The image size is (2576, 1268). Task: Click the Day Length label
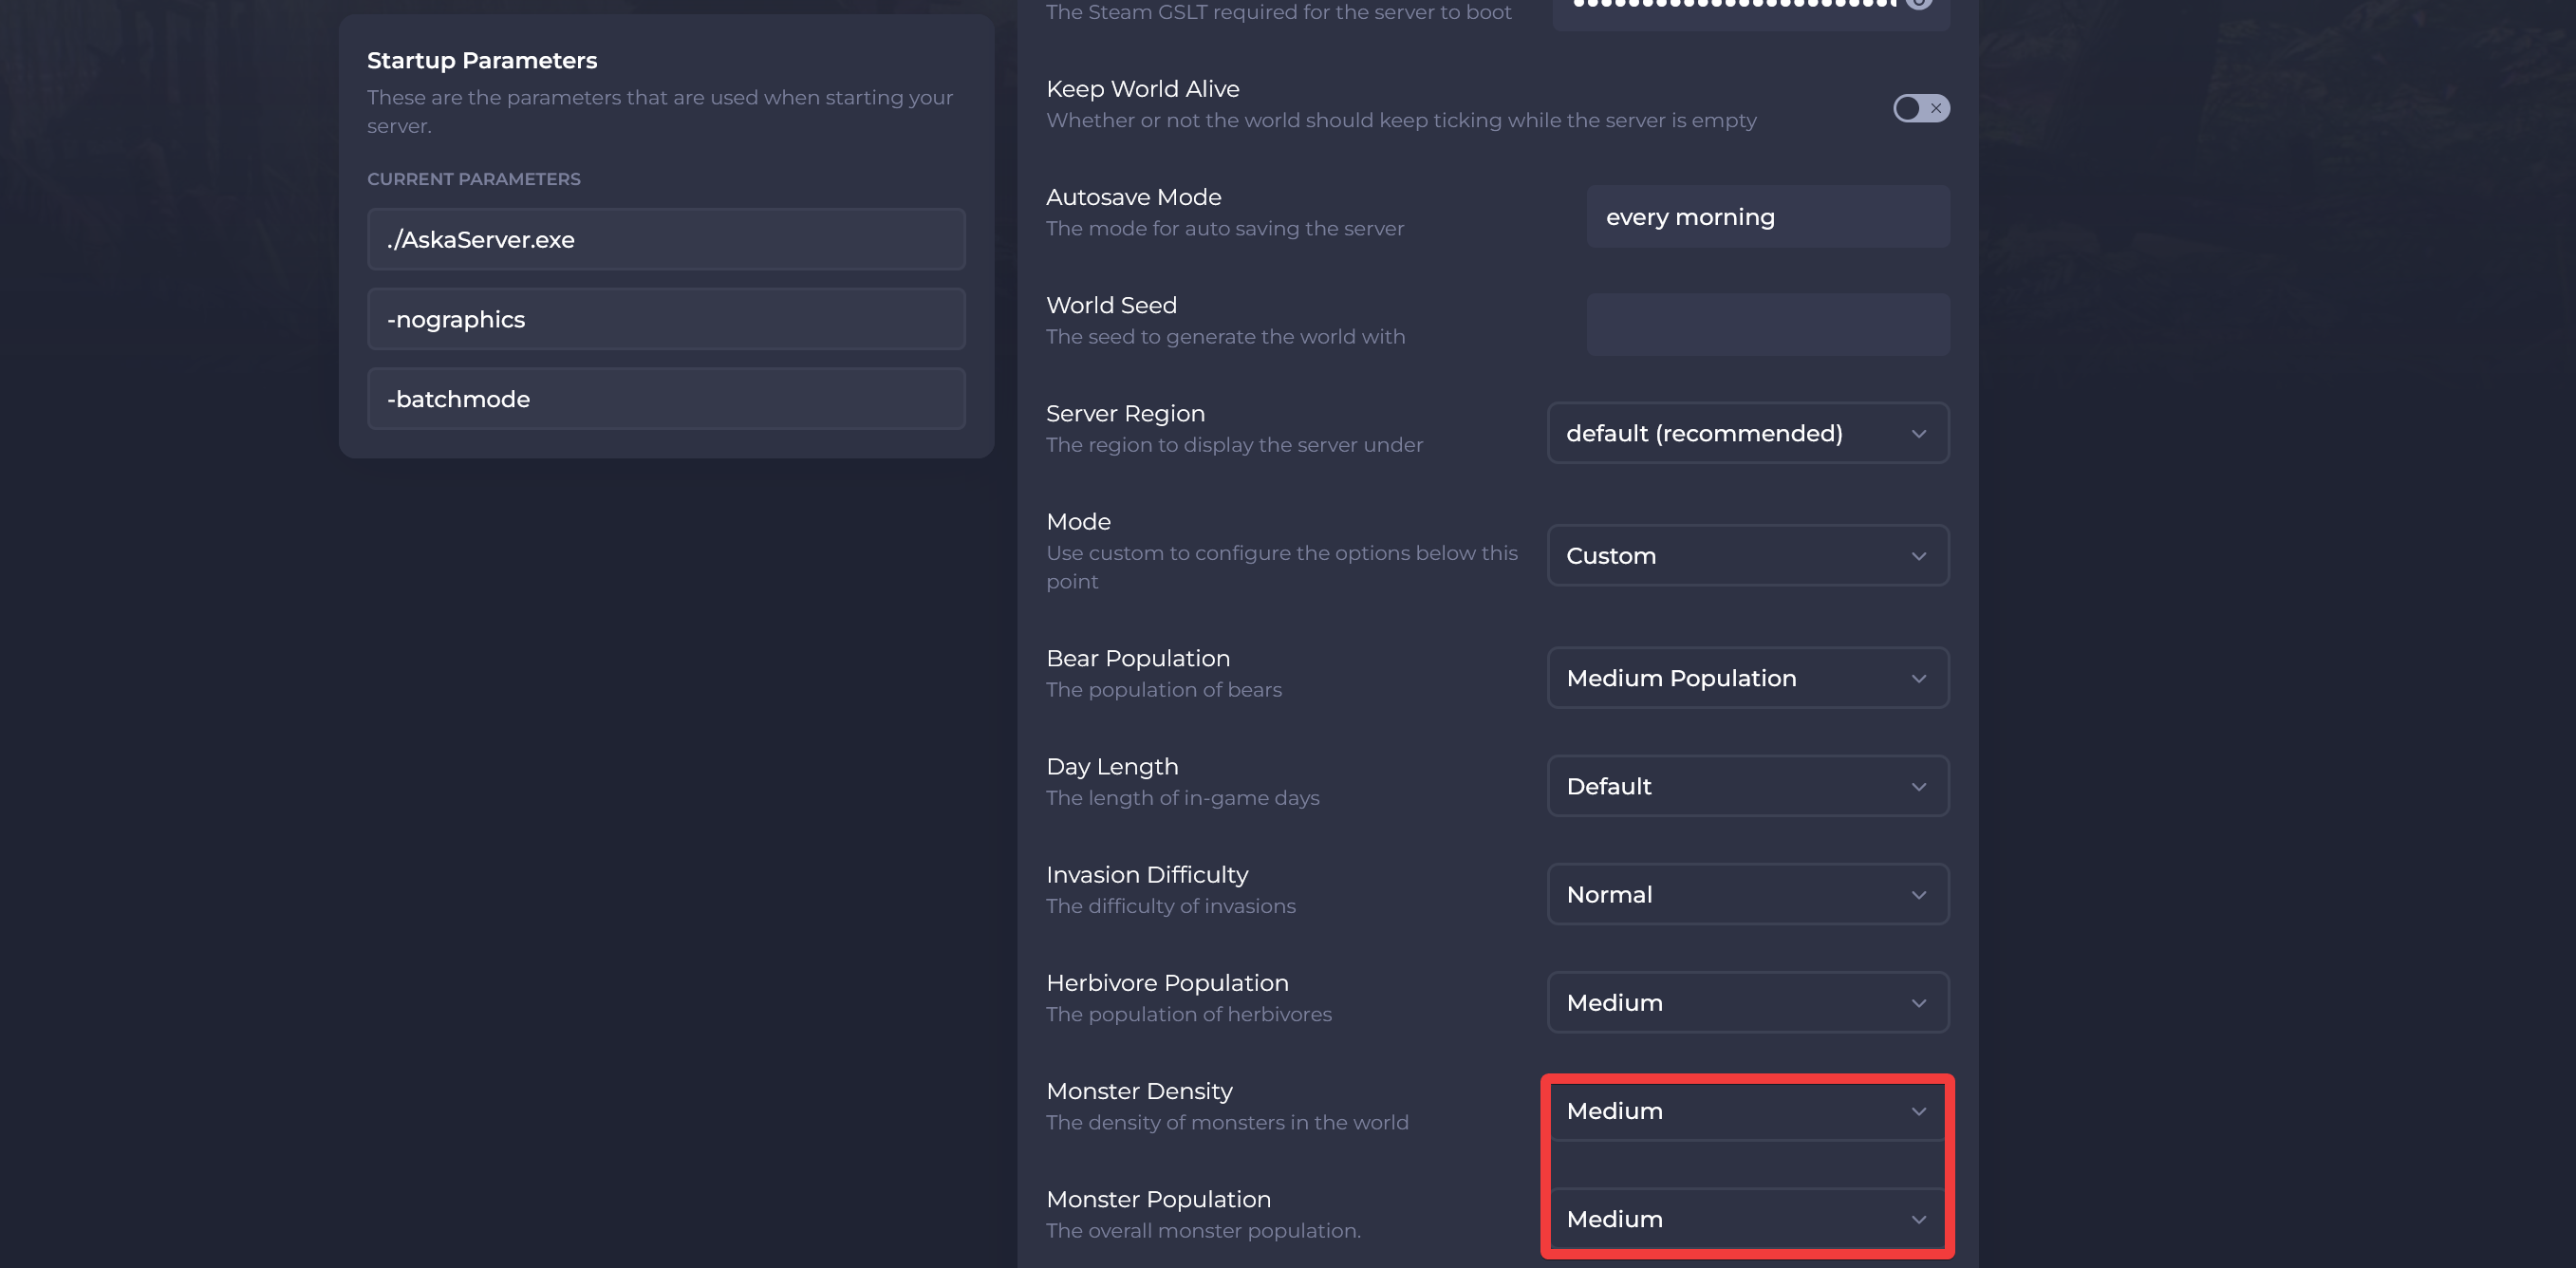point(1112,767)
